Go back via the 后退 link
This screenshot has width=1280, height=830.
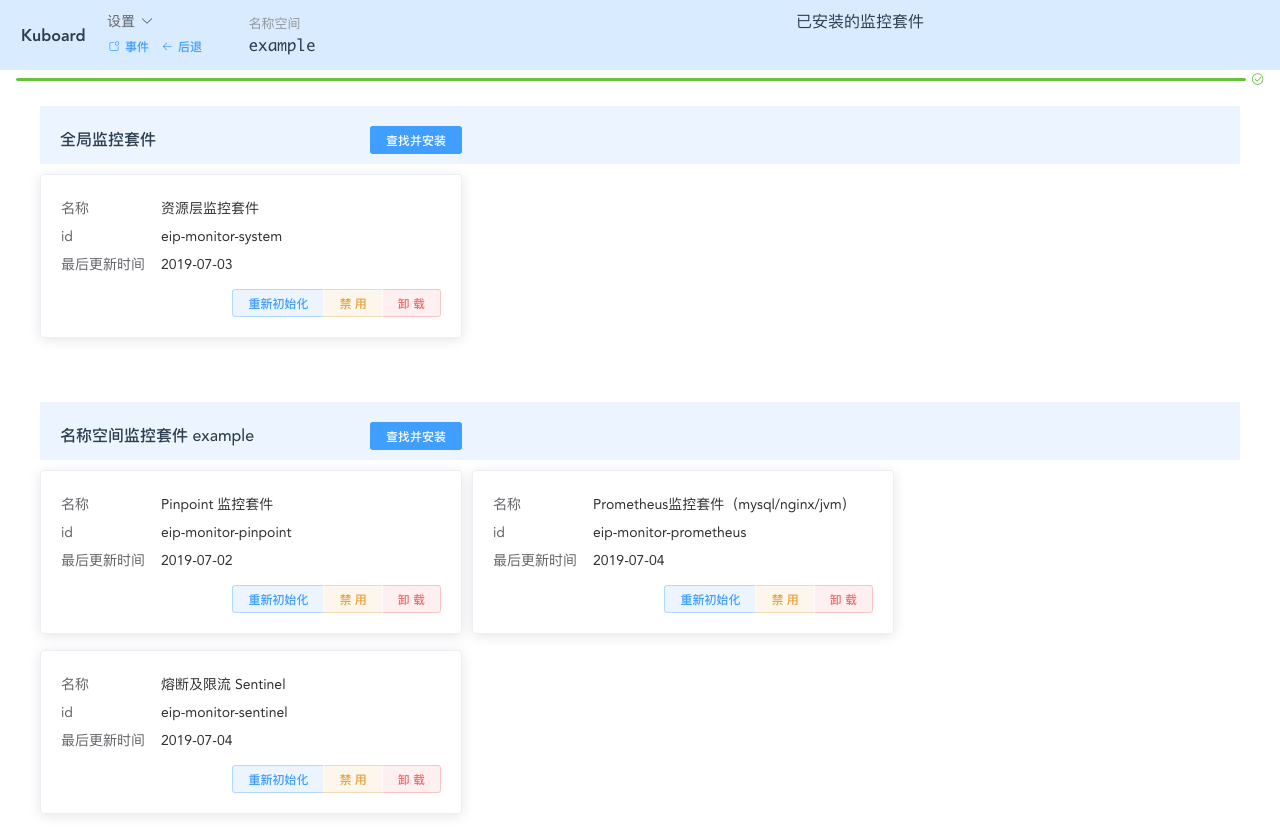[189, 46]
